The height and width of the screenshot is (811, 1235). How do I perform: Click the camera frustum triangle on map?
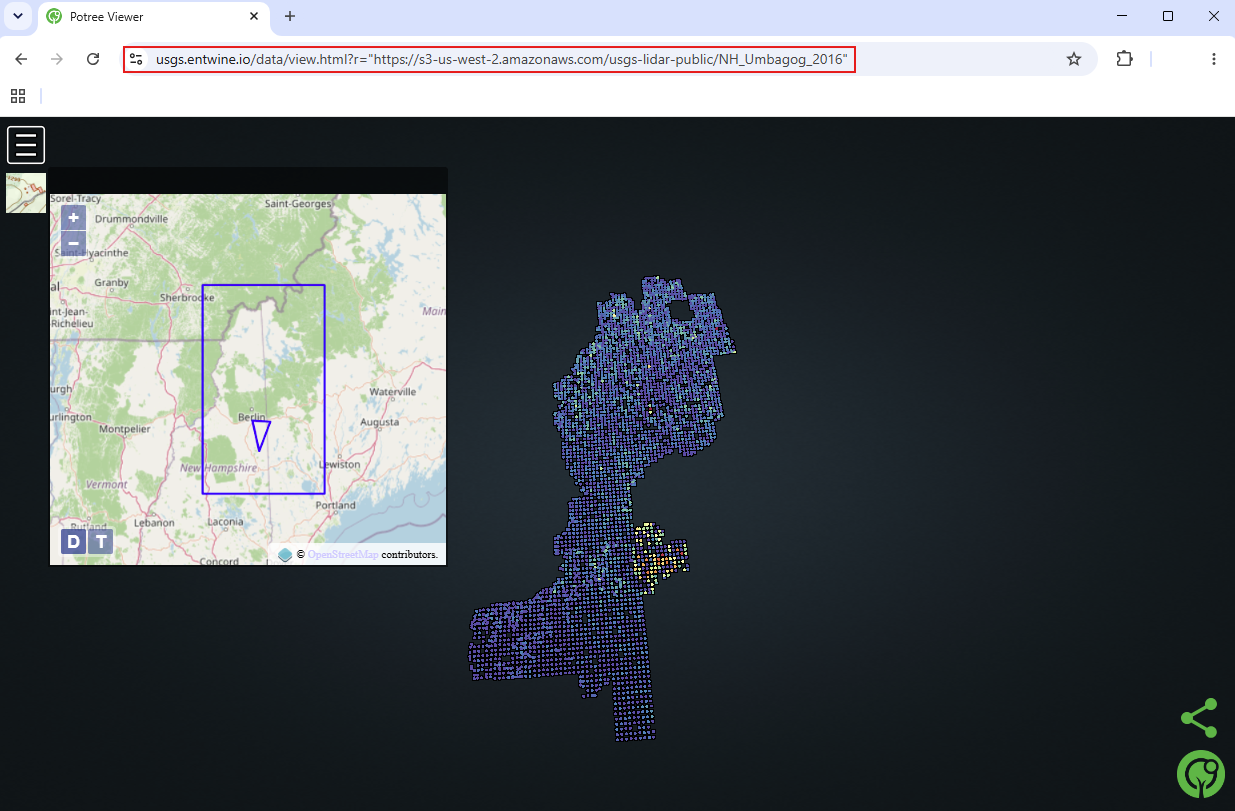[x=261, y=435]
